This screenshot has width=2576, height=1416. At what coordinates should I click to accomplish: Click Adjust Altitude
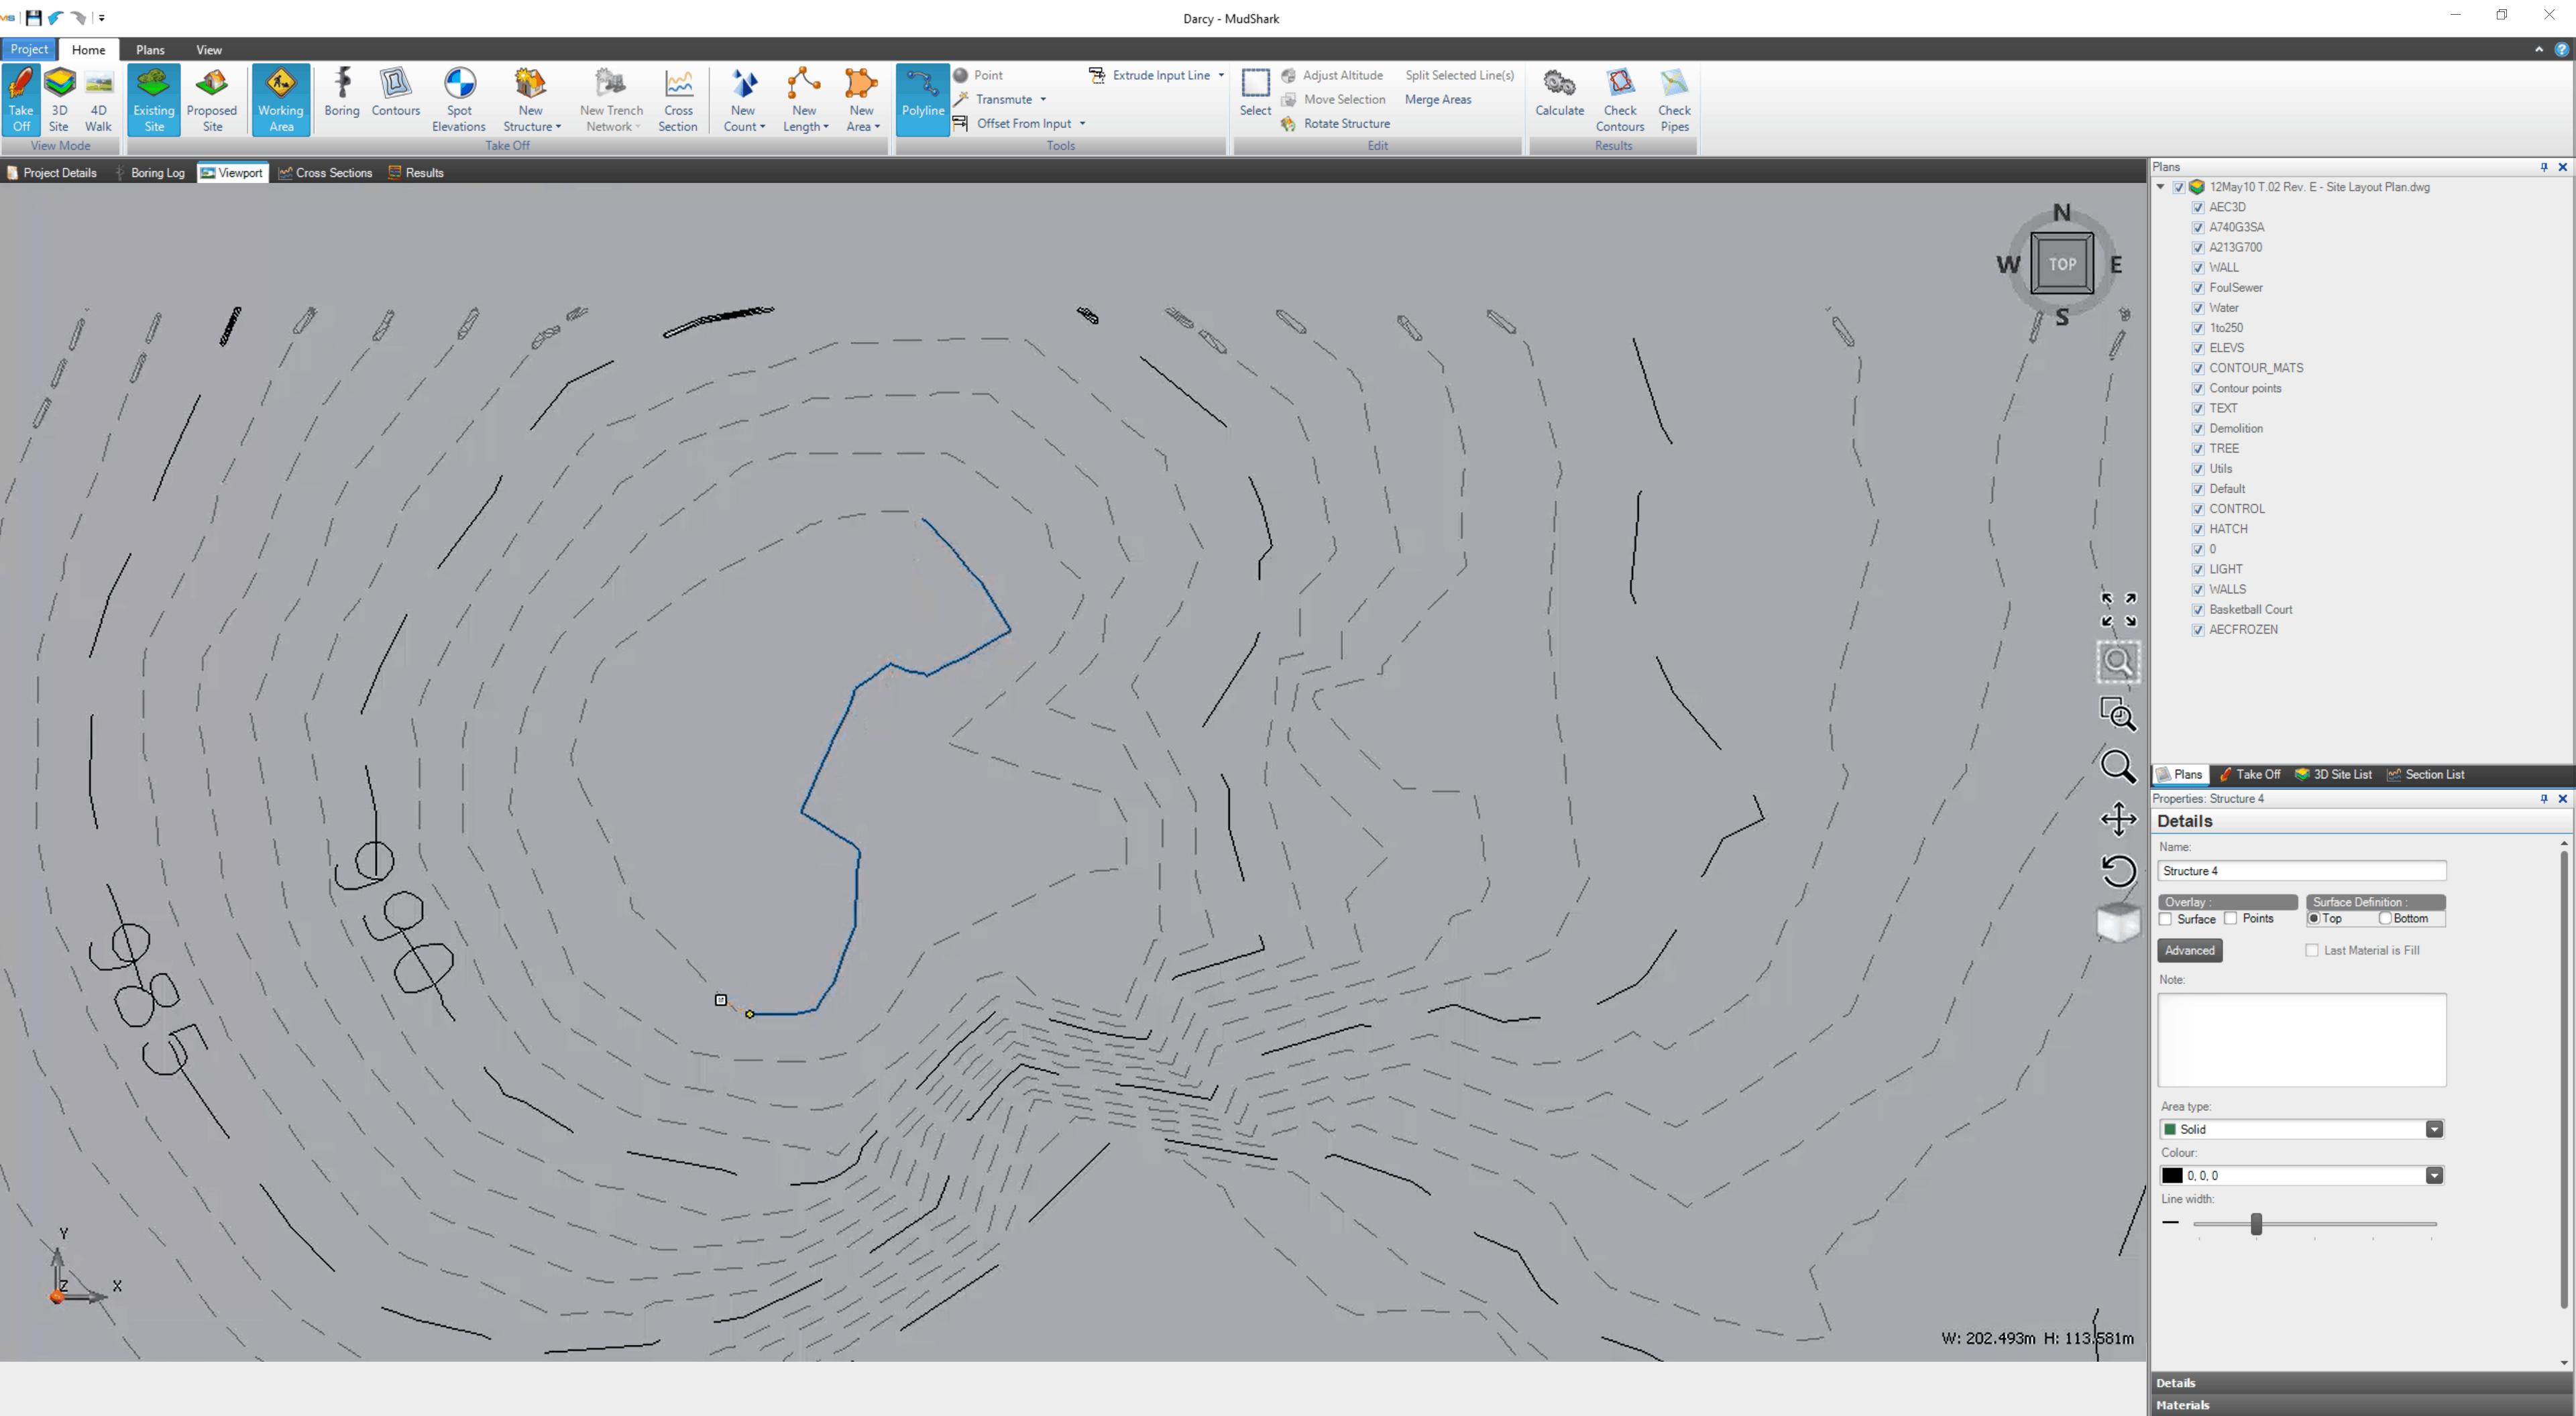coord(1333,75)
